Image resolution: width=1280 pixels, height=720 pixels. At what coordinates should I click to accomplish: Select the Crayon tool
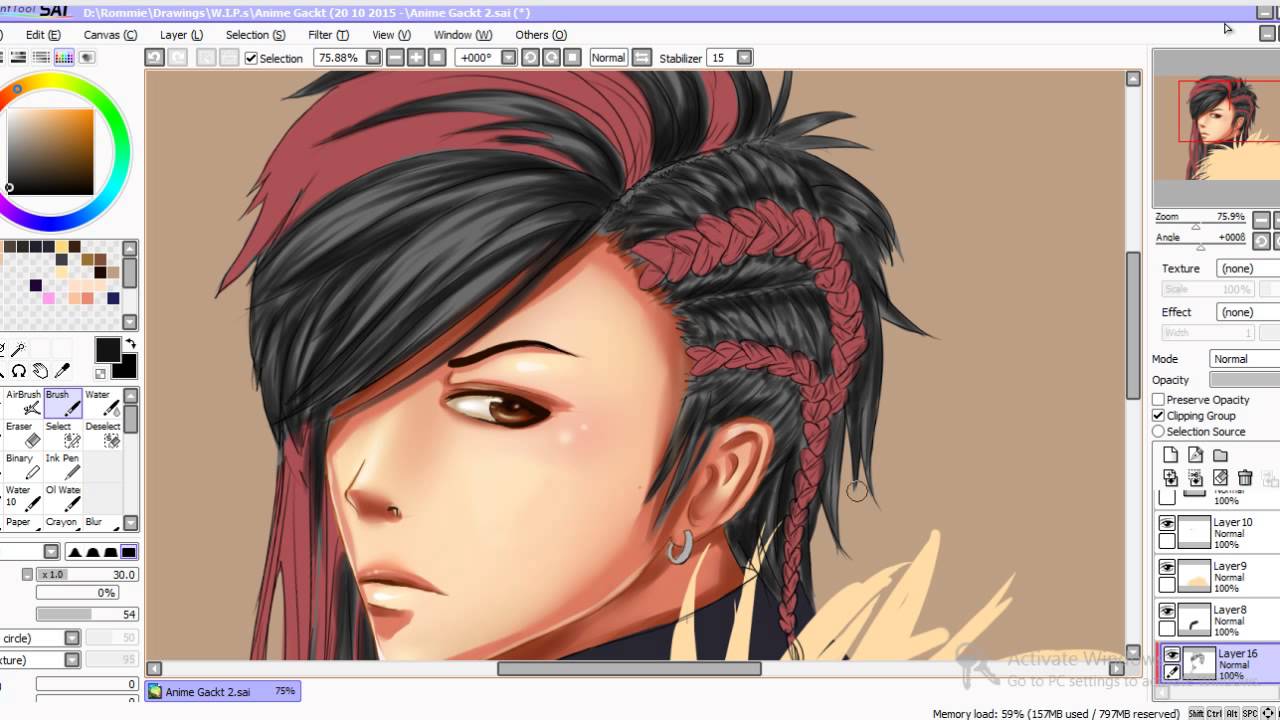tap(63, 522)
